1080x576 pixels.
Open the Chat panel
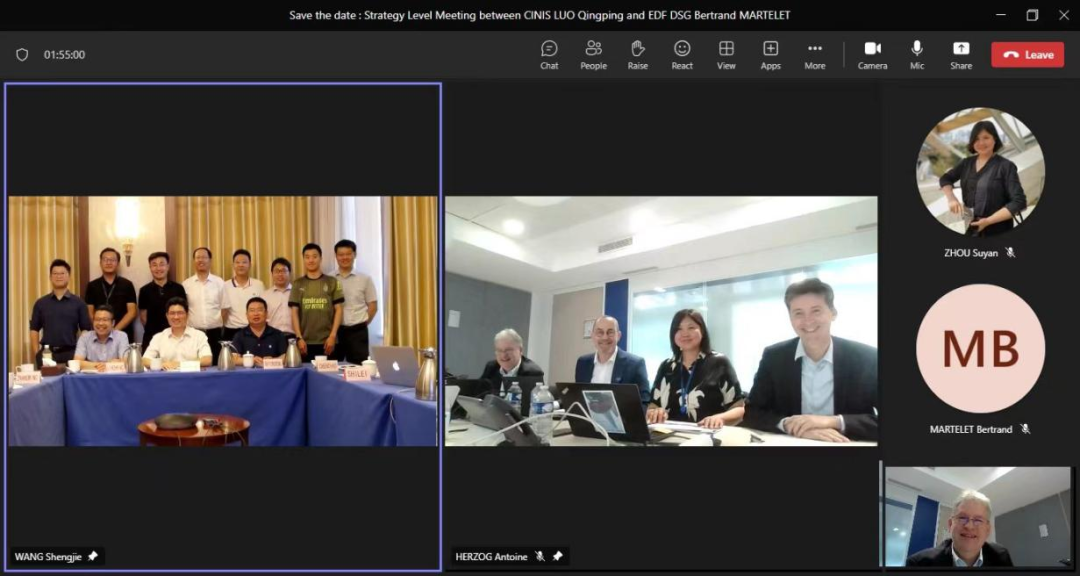click(549, 54)
